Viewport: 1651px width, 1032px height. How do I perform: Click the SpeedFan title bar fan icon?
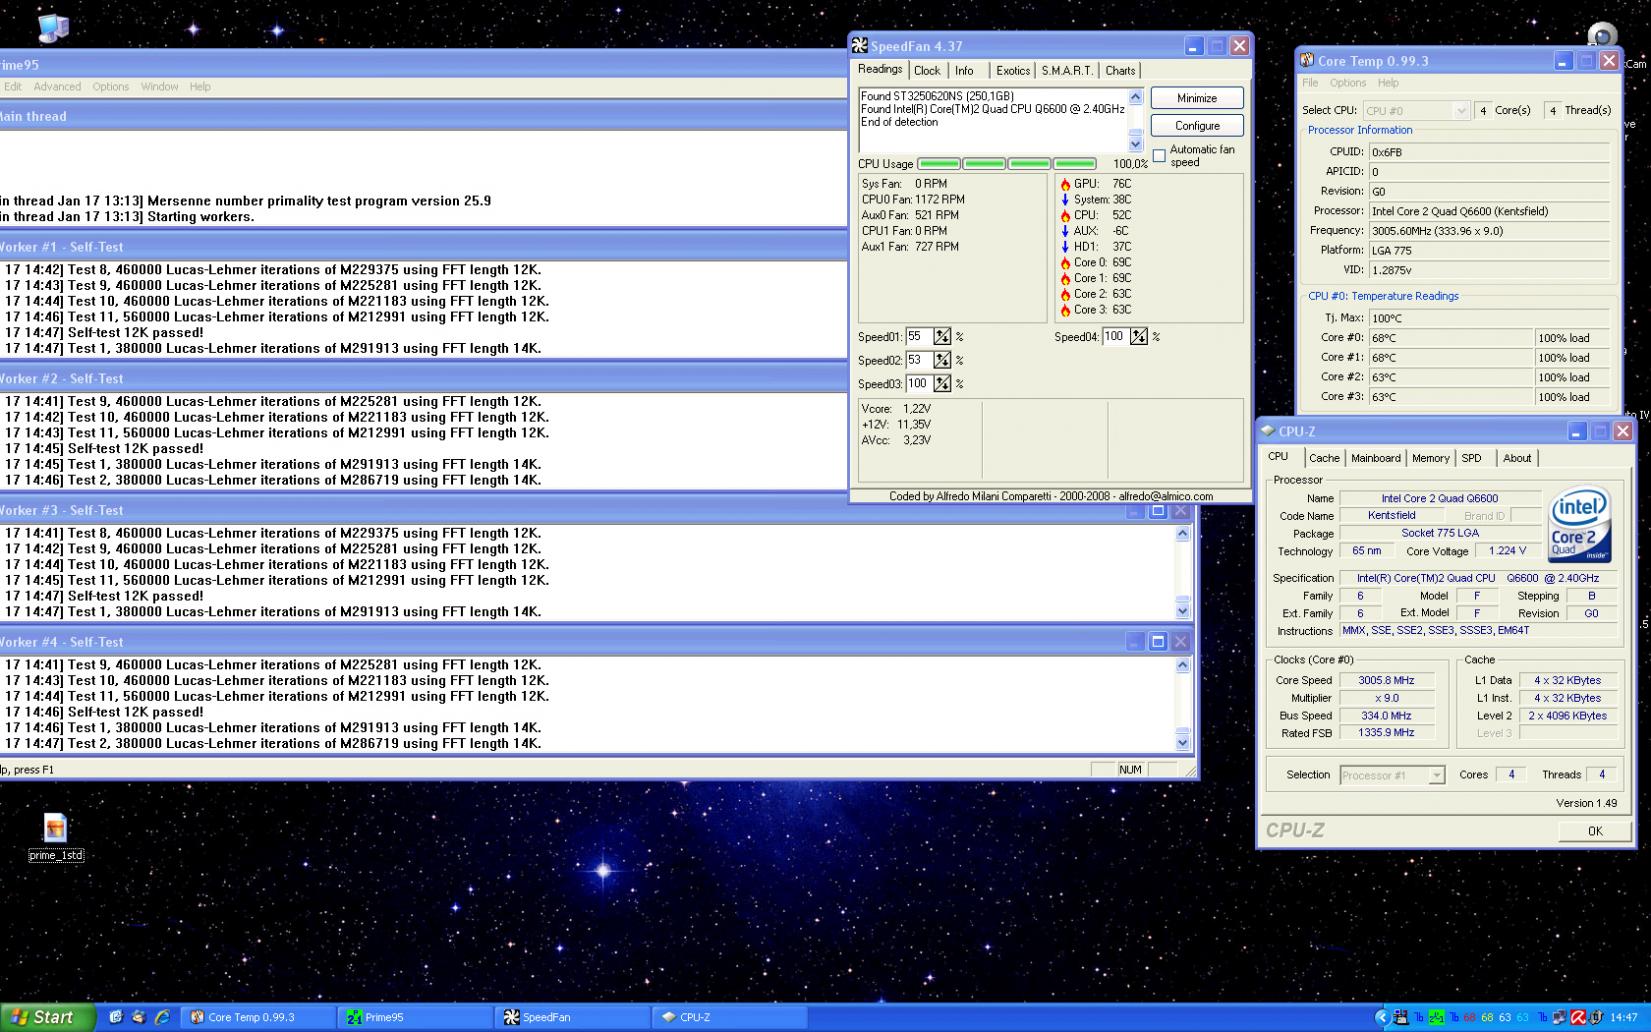[x=860, y=46]
